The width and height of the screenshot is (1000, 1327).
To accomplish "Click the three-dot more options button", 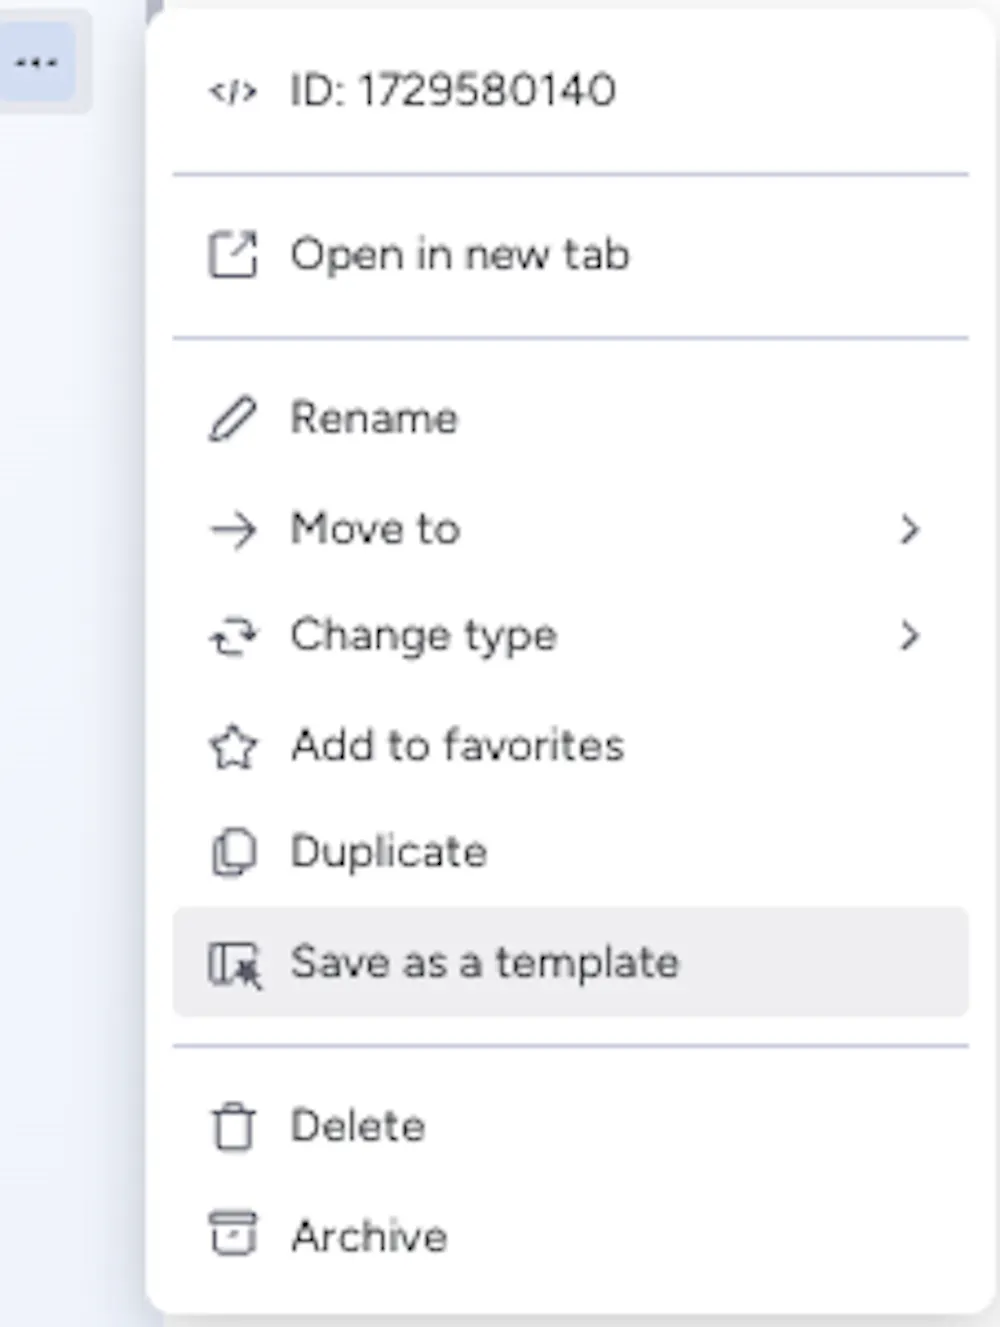I will point(37,64).
